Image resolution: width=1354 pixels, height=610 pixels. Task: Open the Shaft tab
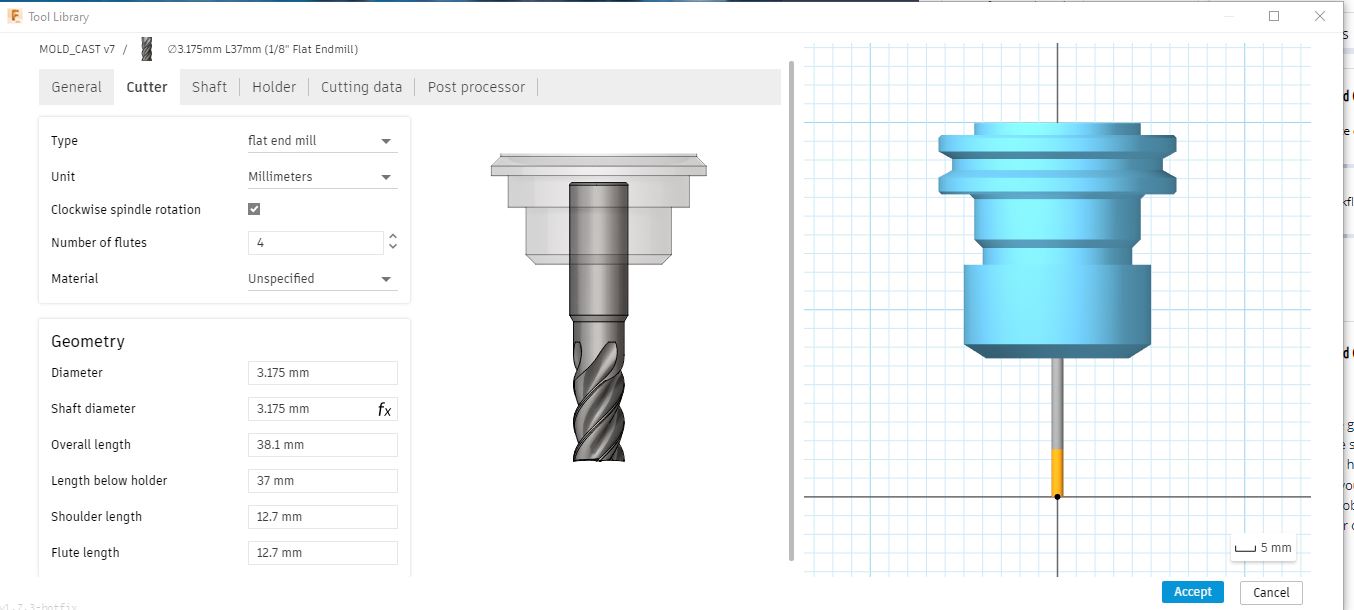209,87
